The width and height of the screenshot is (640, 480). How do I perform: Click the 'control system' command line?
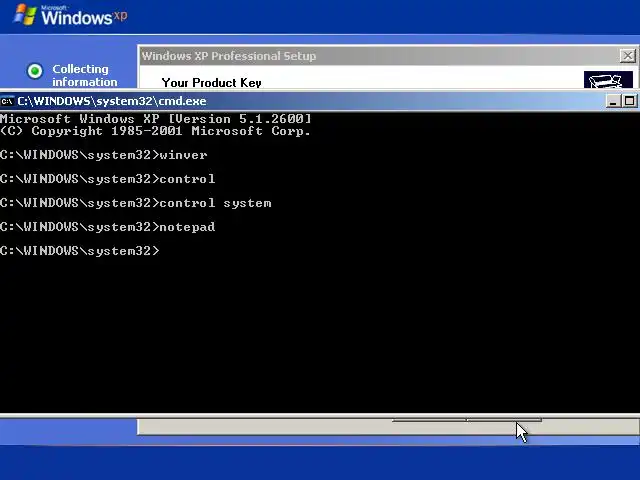click(136, 203)
